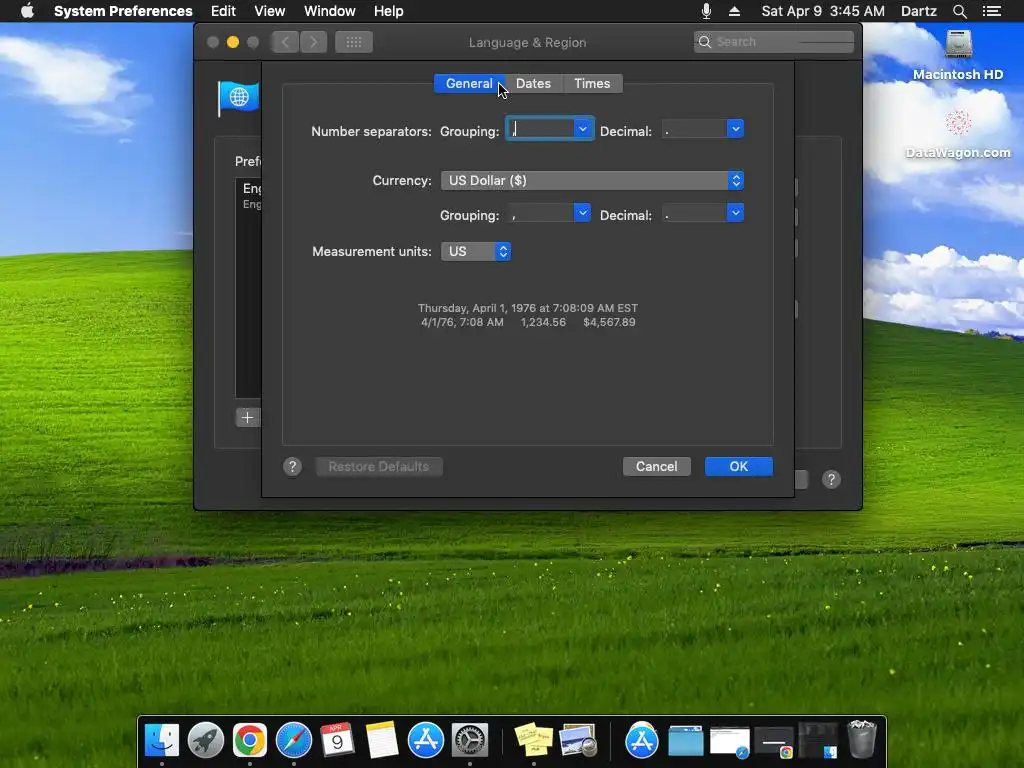Click Show All grid button in toolbar

[x=354, y=42]
